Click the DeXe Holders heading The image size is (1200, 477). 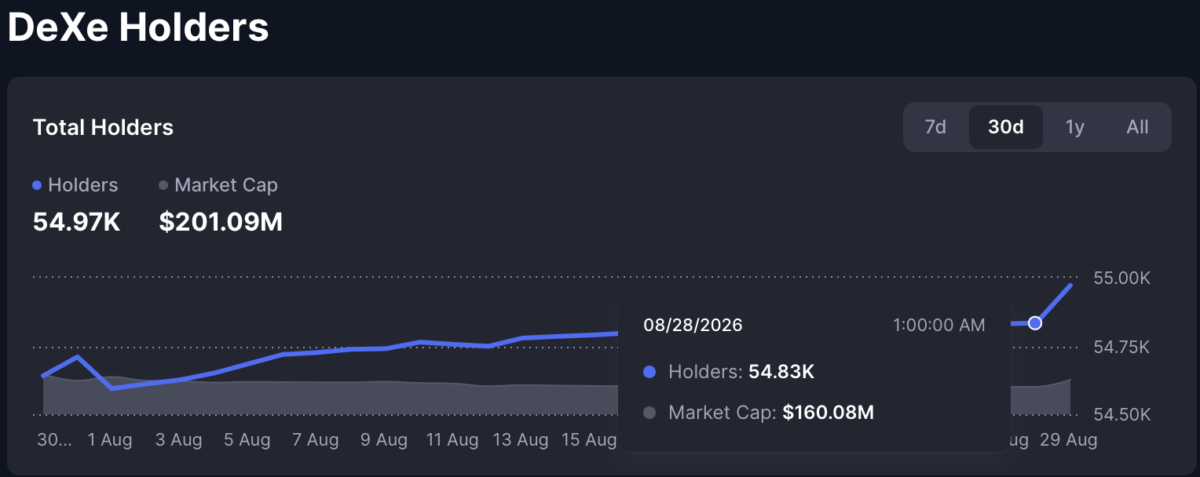click(138, 27)
